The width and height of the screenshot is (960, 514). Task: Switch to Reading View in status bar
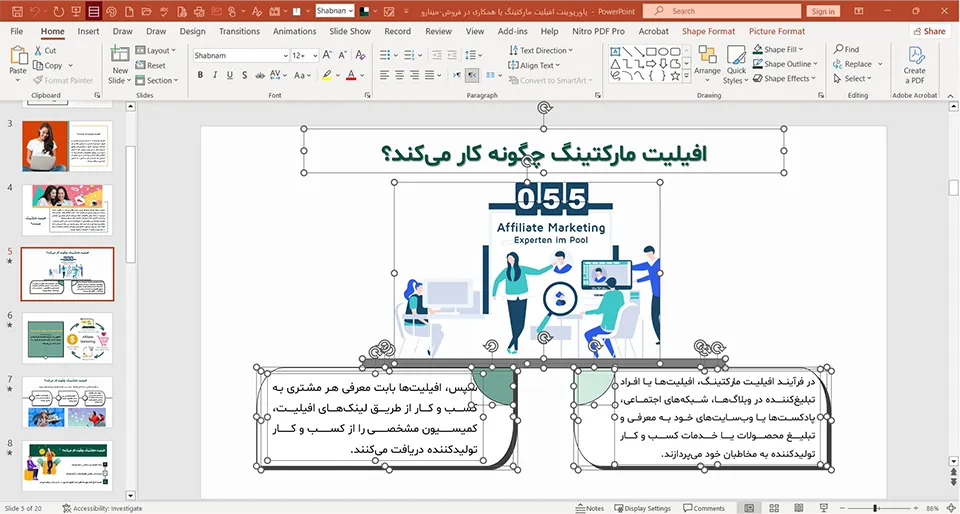(x=798, y=508)
